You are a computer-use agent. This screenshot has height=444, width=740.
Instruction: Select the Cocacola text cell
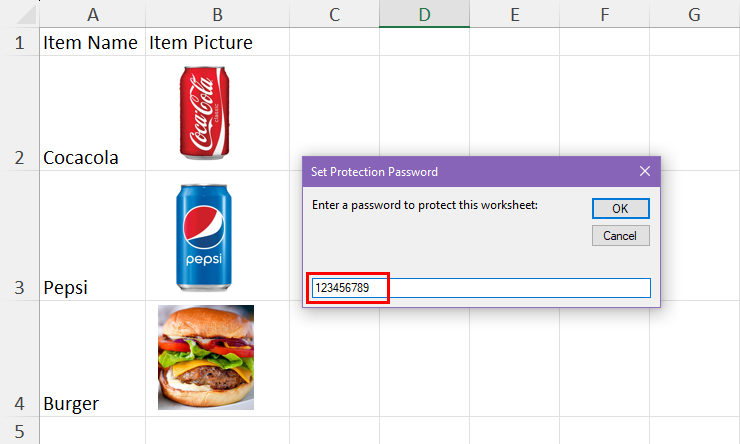click(92, 114)
